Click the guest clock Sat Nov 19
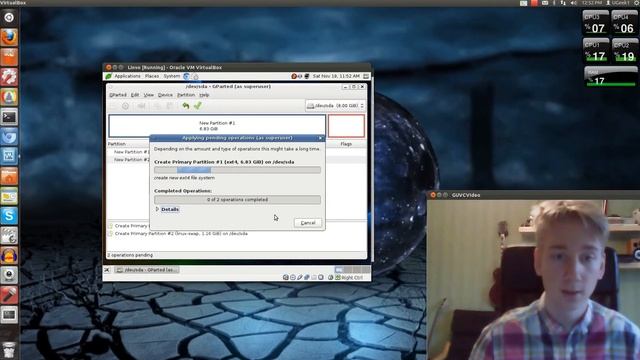The width and height of the screenshot is (640, 360). (336, 76)
